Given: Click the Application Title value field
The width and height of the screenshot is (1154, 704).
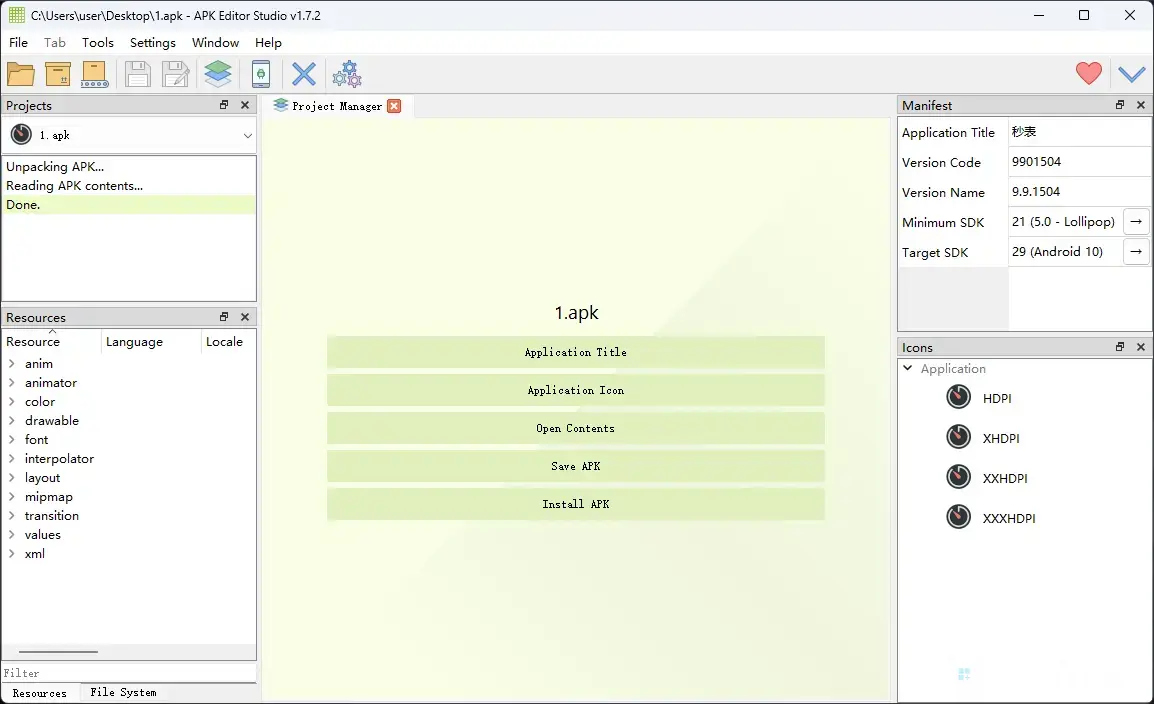Looking at the screenshot, I should [1079, 132].
